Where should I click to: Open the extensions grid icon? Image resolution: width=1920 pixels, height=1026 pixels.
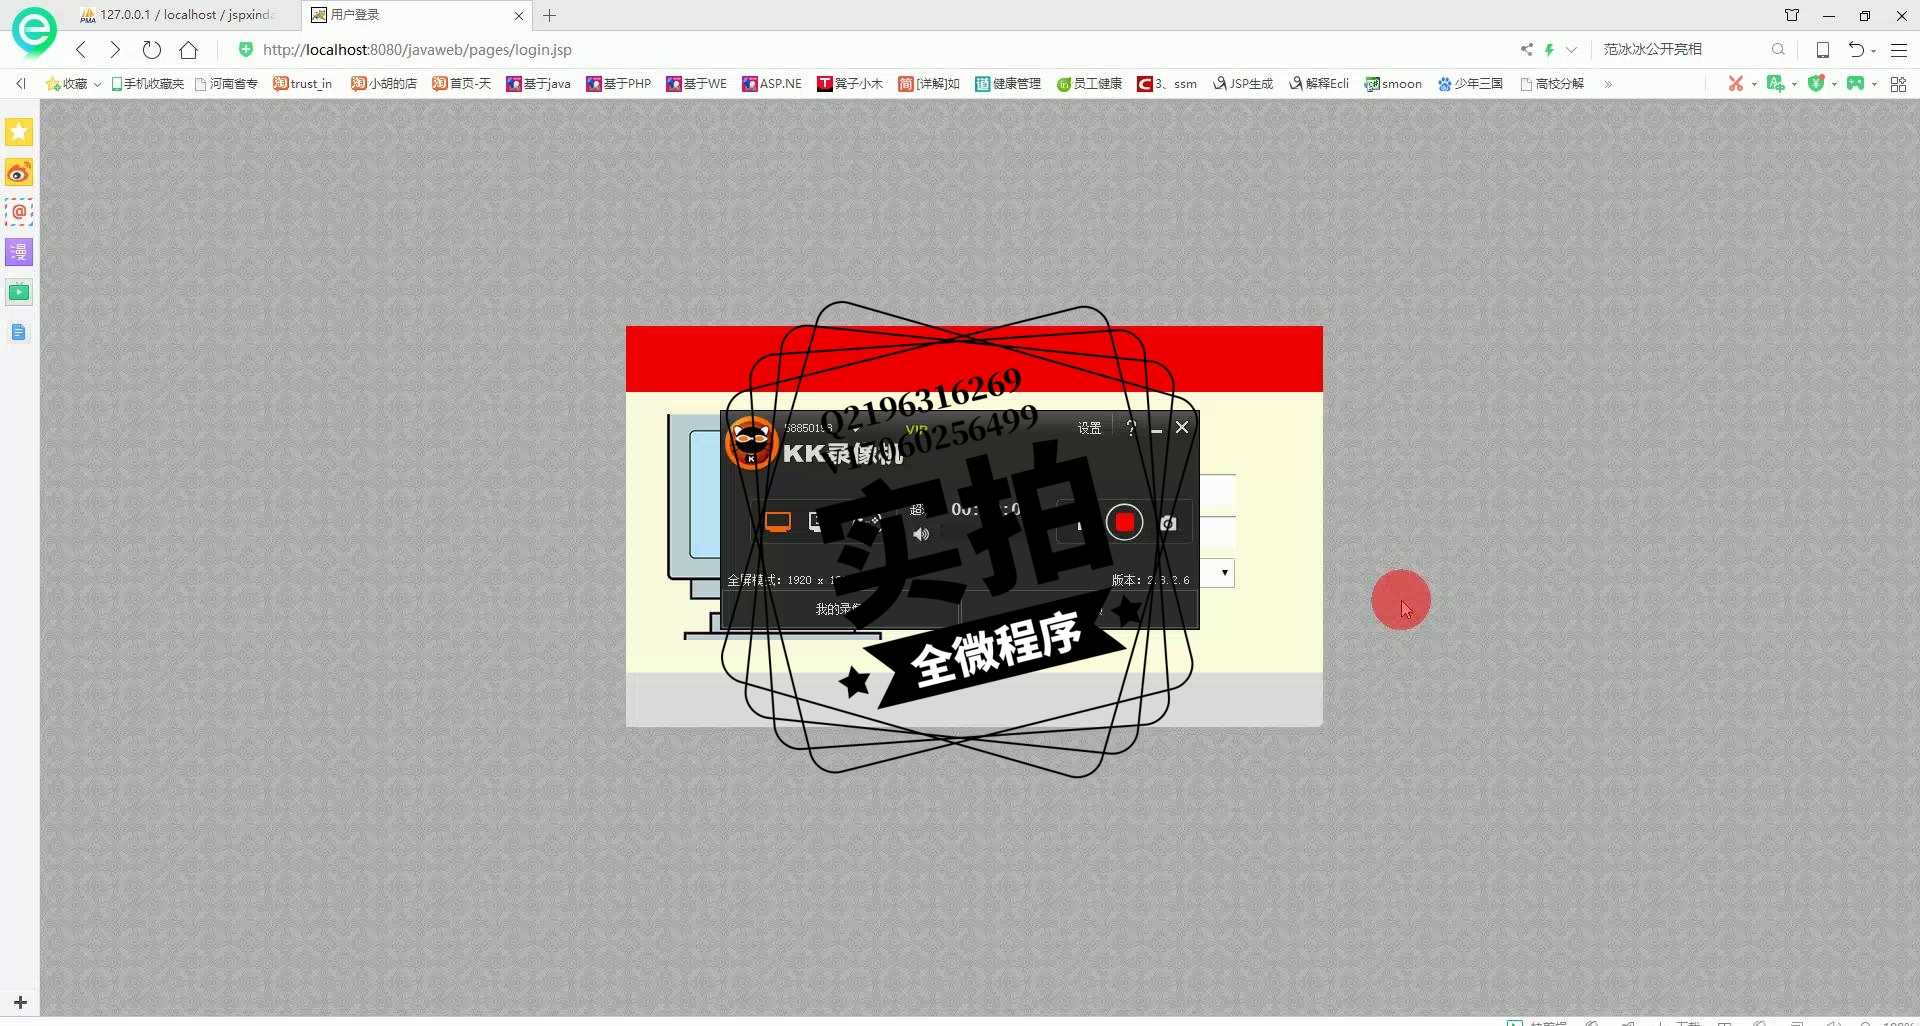tap(1898, 84)
